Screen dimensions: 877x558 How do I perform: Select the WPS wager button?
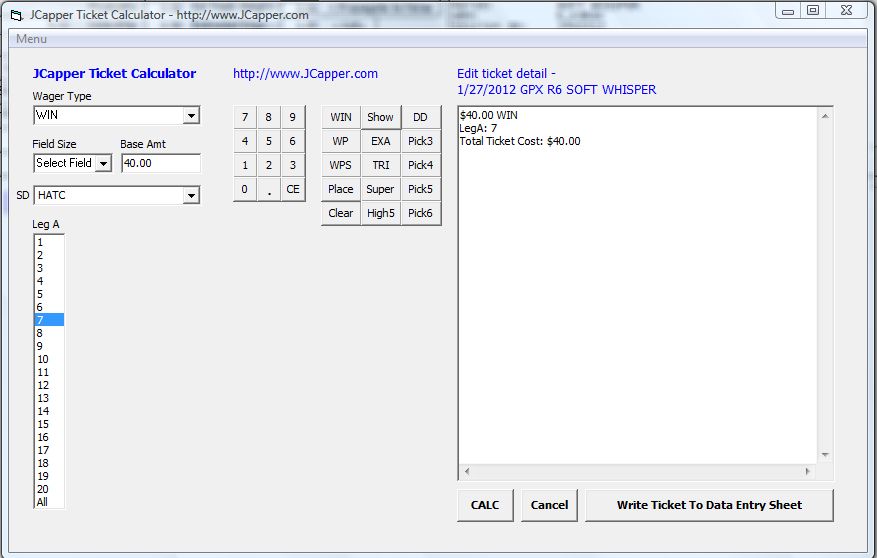[x=341, y=165]
